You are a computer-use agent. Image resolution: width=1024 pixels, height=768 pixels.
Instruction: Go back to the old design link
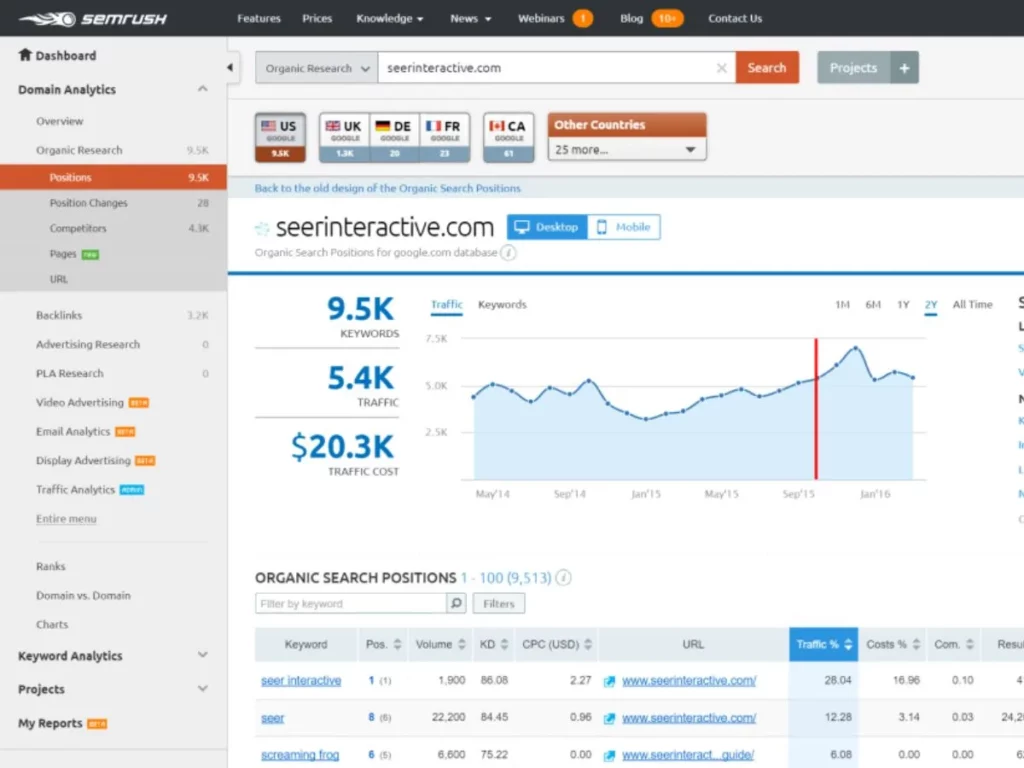pyautogui.click(x=387, y=188)
